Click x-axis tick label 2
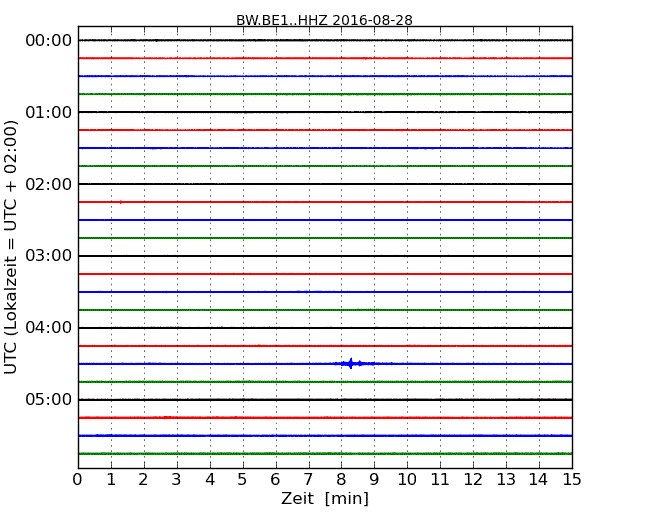The width and height of the screenshot is (650, 520). coord(143,480)
